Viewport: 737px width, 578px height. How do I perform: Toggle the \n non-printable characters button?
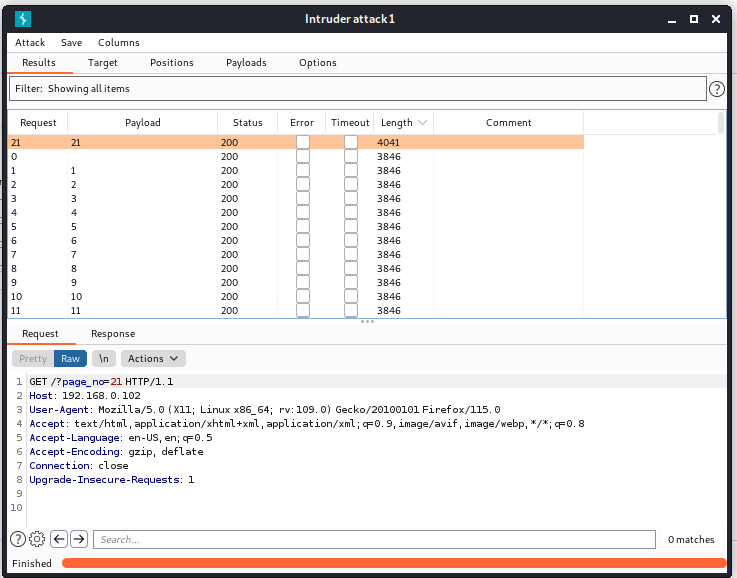104,359
